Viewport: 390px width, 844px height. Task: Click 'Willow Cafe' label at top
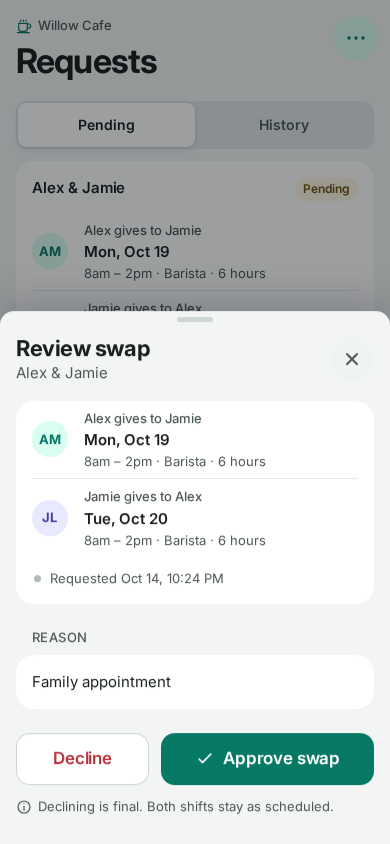[75, 26]
